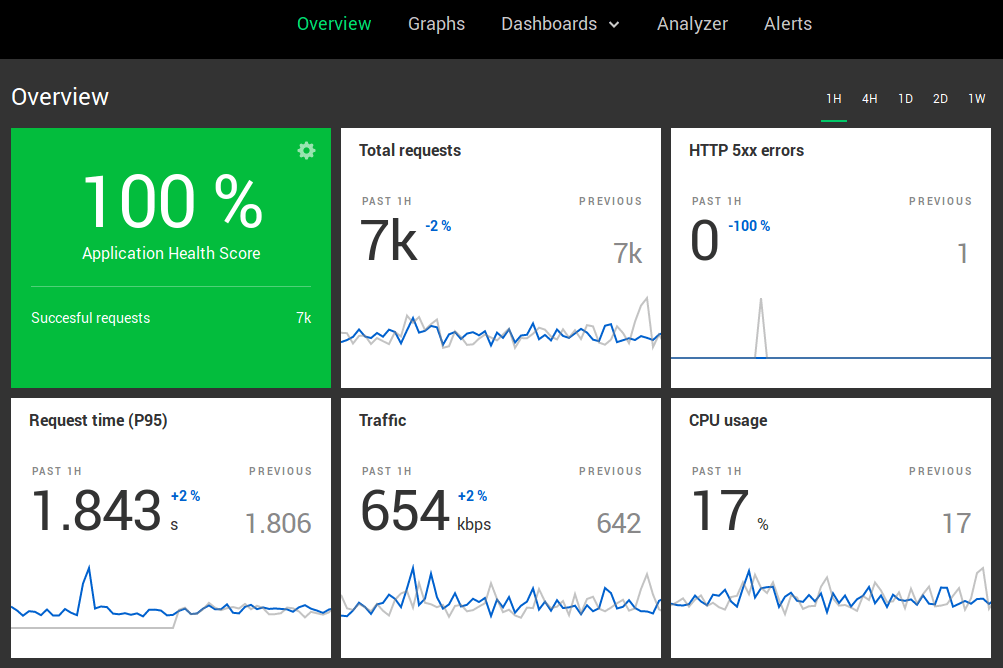Expand the Dashboards dropdown menu
Screen dimensions: 1003x668
click(560, 24)
